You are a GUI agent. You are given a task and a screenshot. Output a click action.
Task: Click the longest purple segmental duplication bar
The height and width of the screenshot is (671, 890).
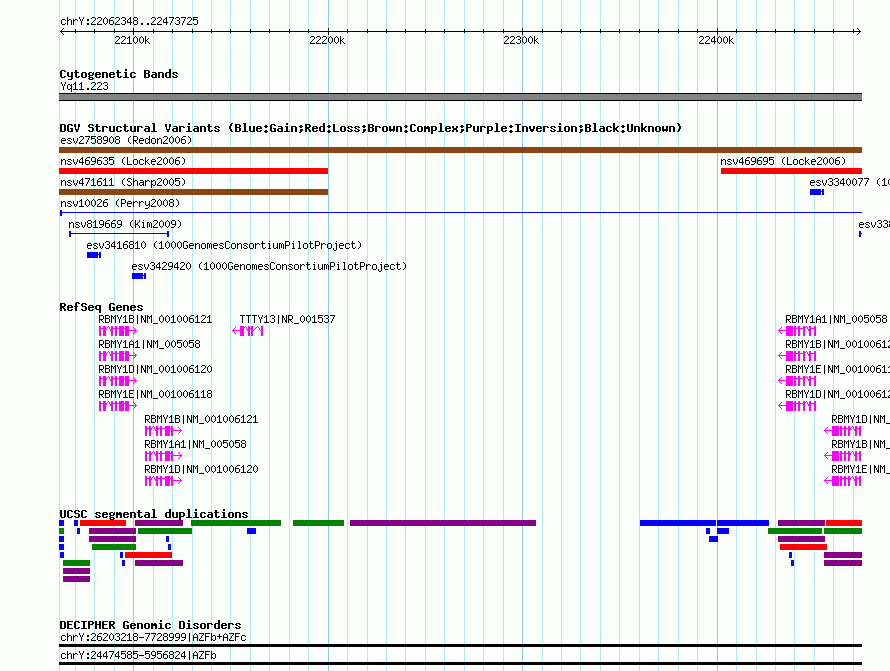[443, 523]
